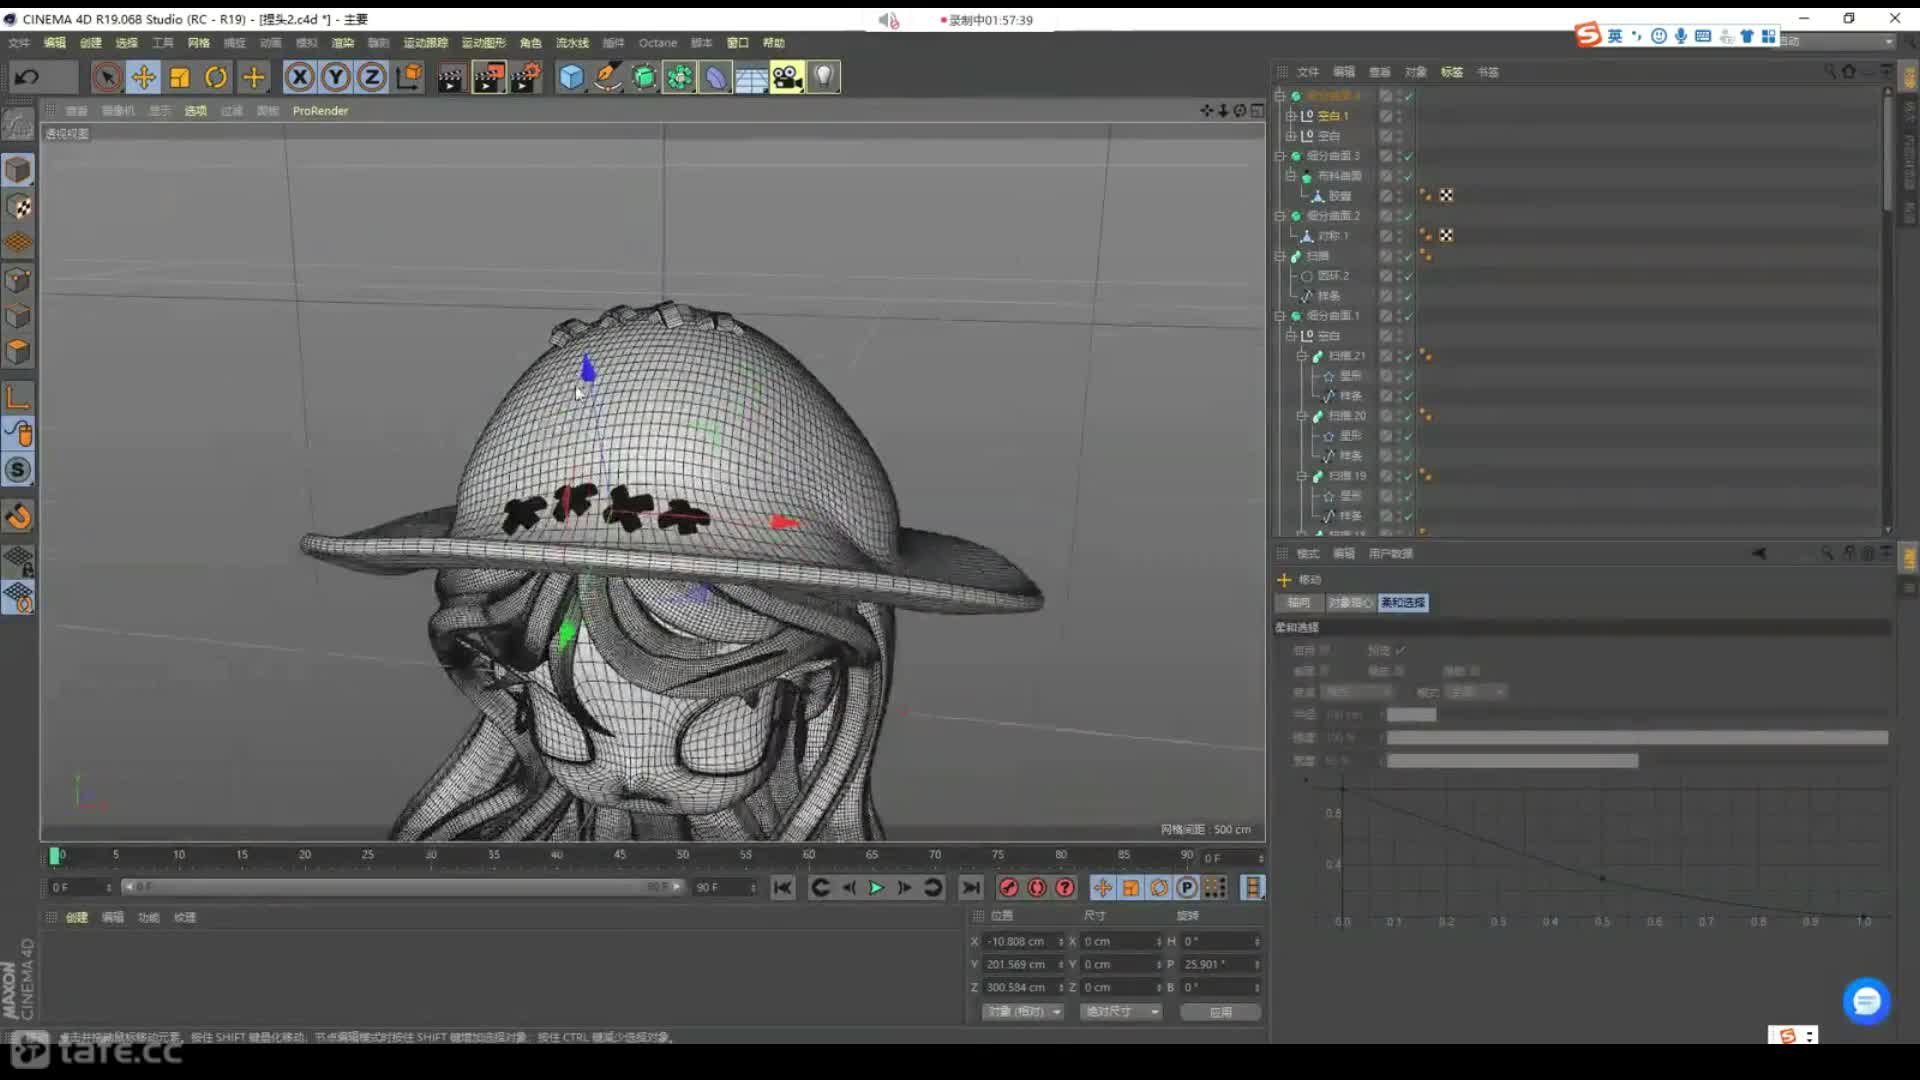This screenshot has height=1080, width=1920.
Task: Select Texture mode checkerboard icon in sidebar
Action: pos(18,207)
